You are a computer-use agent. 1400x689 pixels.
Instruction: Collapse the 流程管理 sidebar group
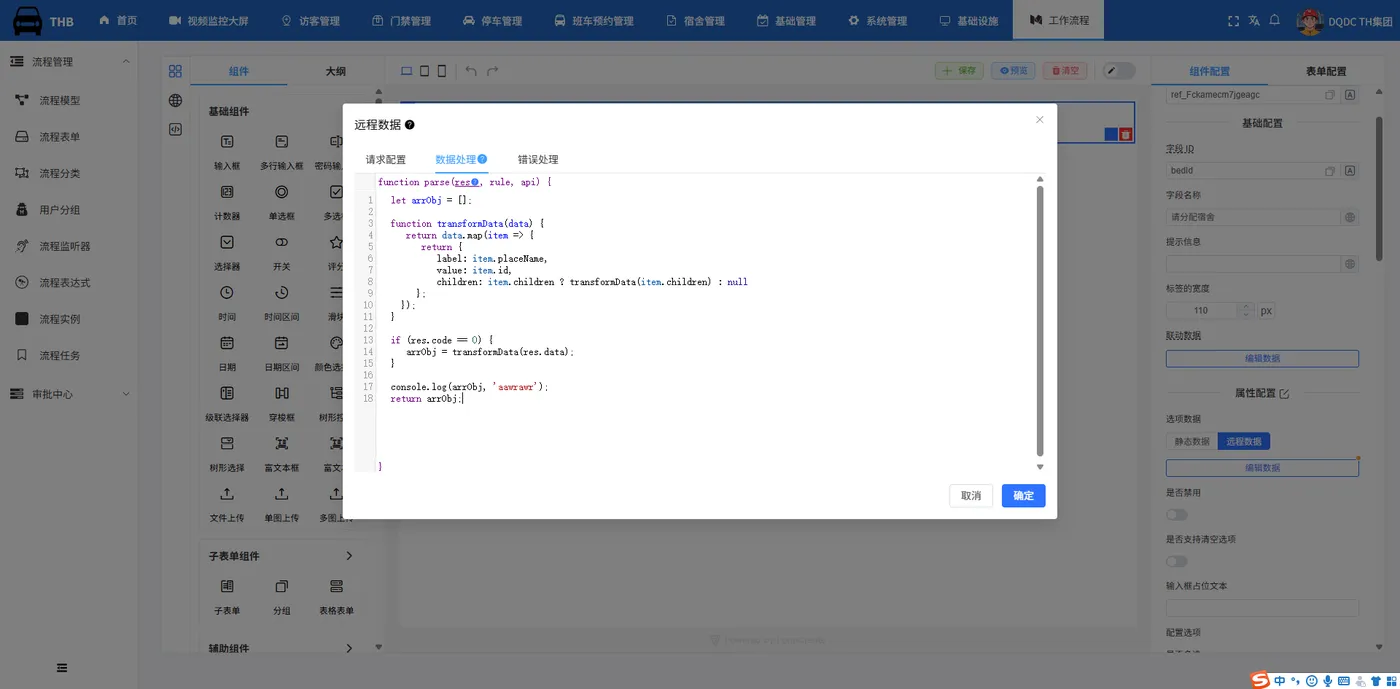pos(126,62)
